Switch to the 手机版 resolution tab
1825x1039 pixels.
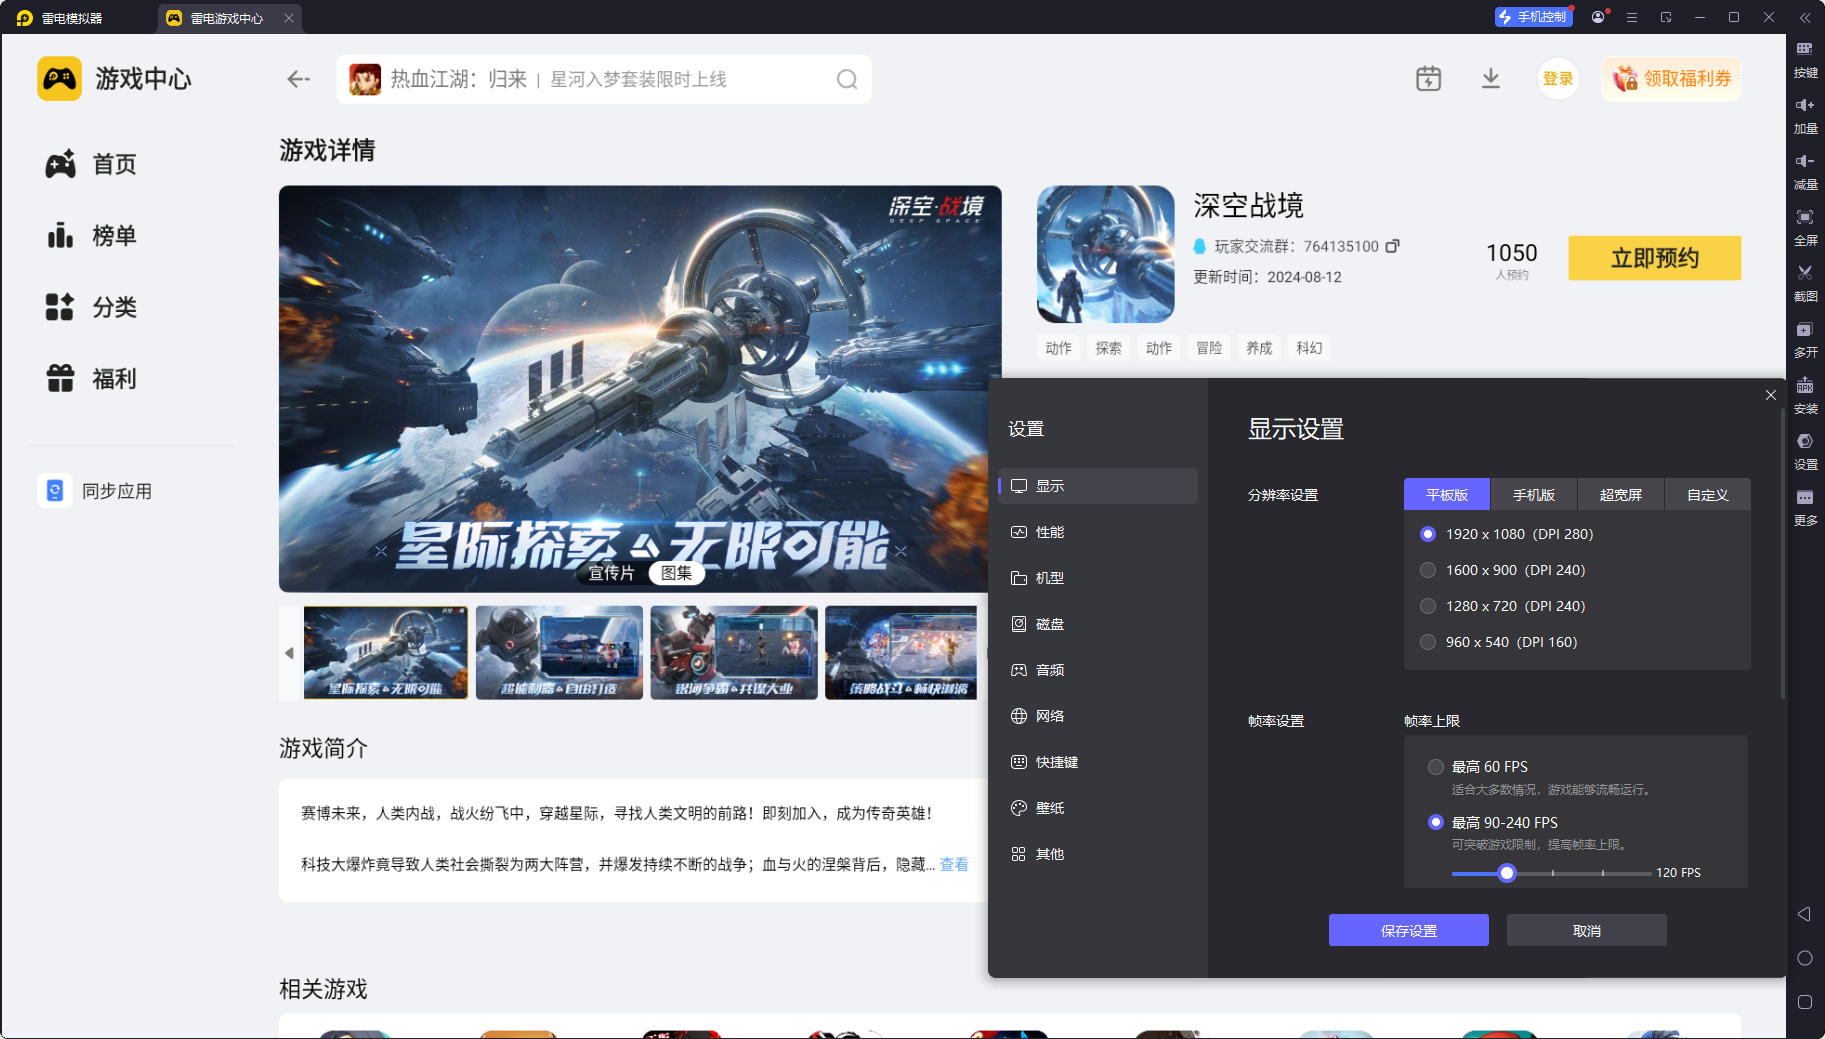pyautogui.click(x=1532, y=494)
